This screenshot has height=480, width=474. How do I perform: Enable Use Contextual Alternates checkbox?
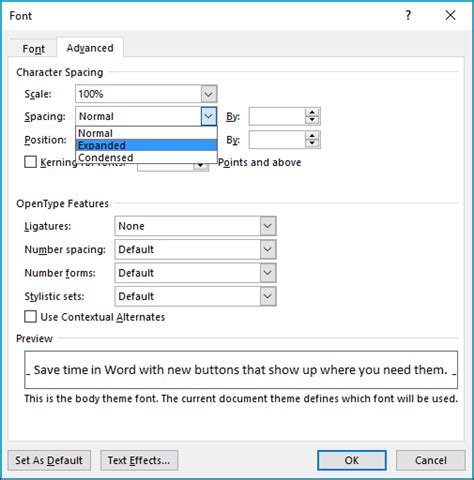coord(30,317)
